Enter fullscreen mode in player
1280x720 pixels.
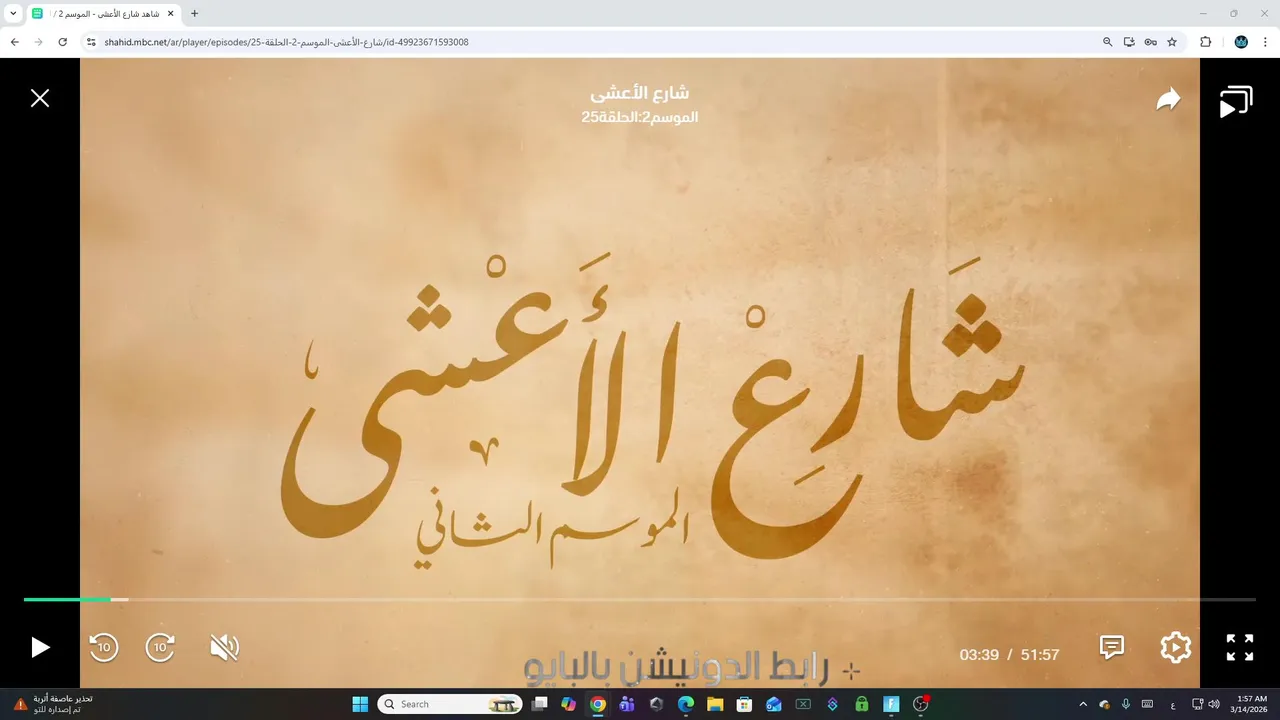[x=1240, y=647]
